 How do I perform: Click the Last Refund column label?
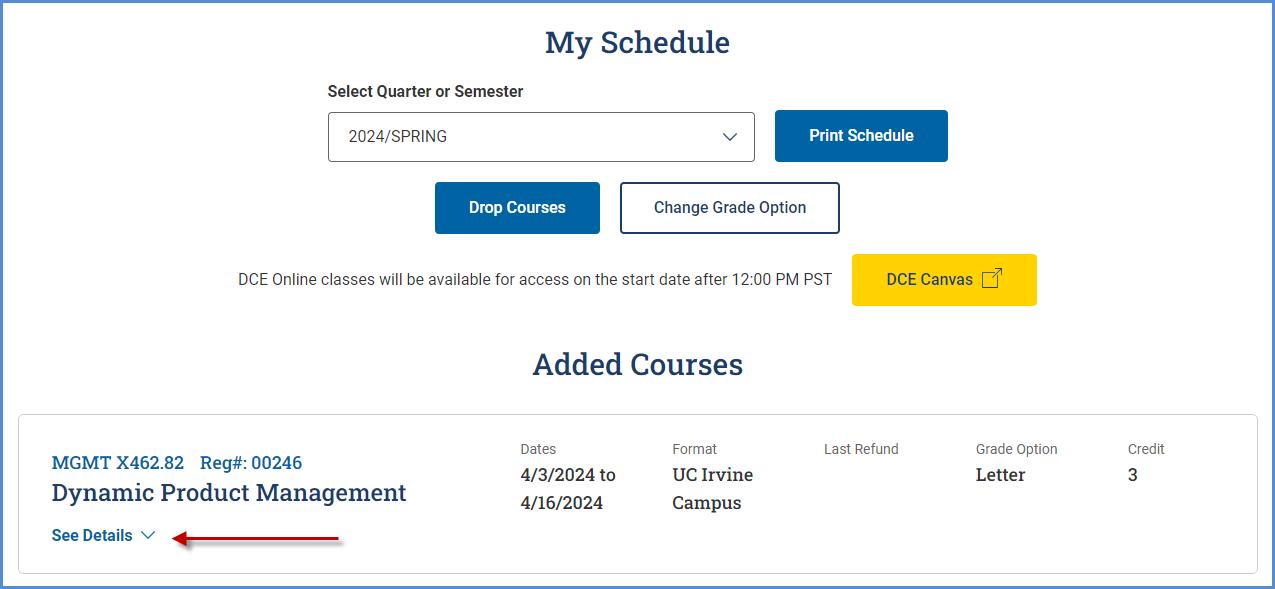click(x=861, y=450)
